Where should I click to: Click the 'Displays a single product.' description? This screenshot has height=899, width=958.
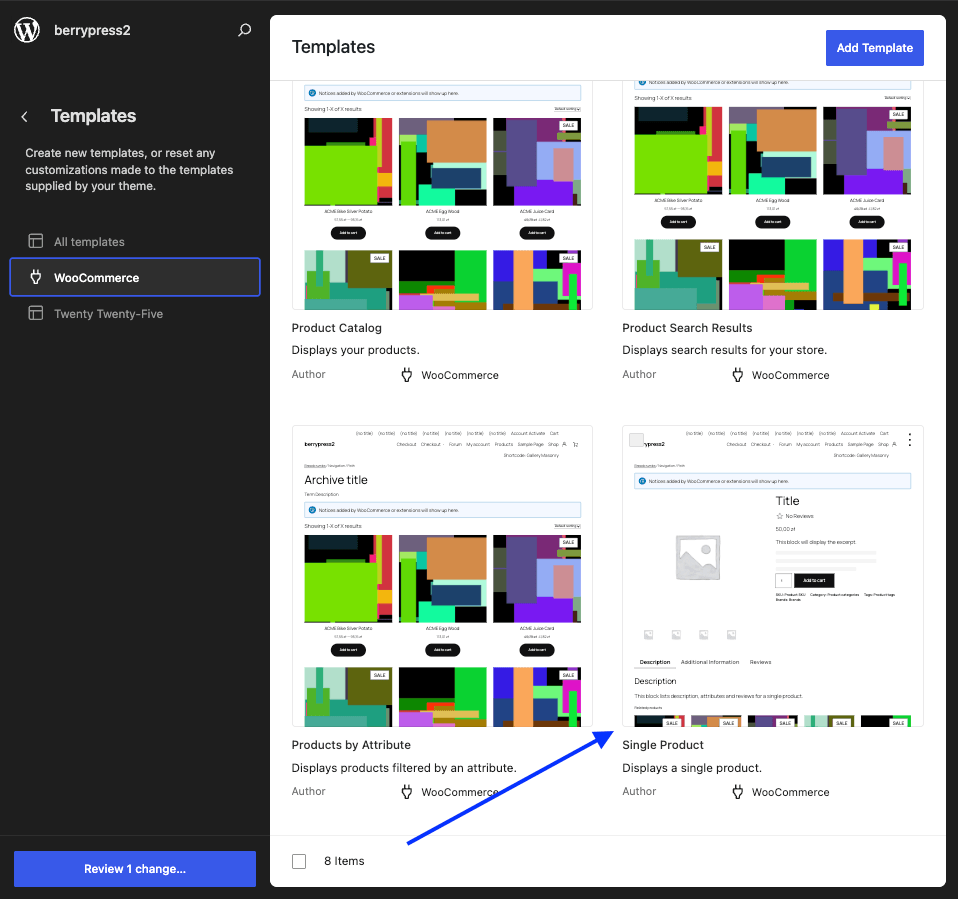click(x=692, y=768)
